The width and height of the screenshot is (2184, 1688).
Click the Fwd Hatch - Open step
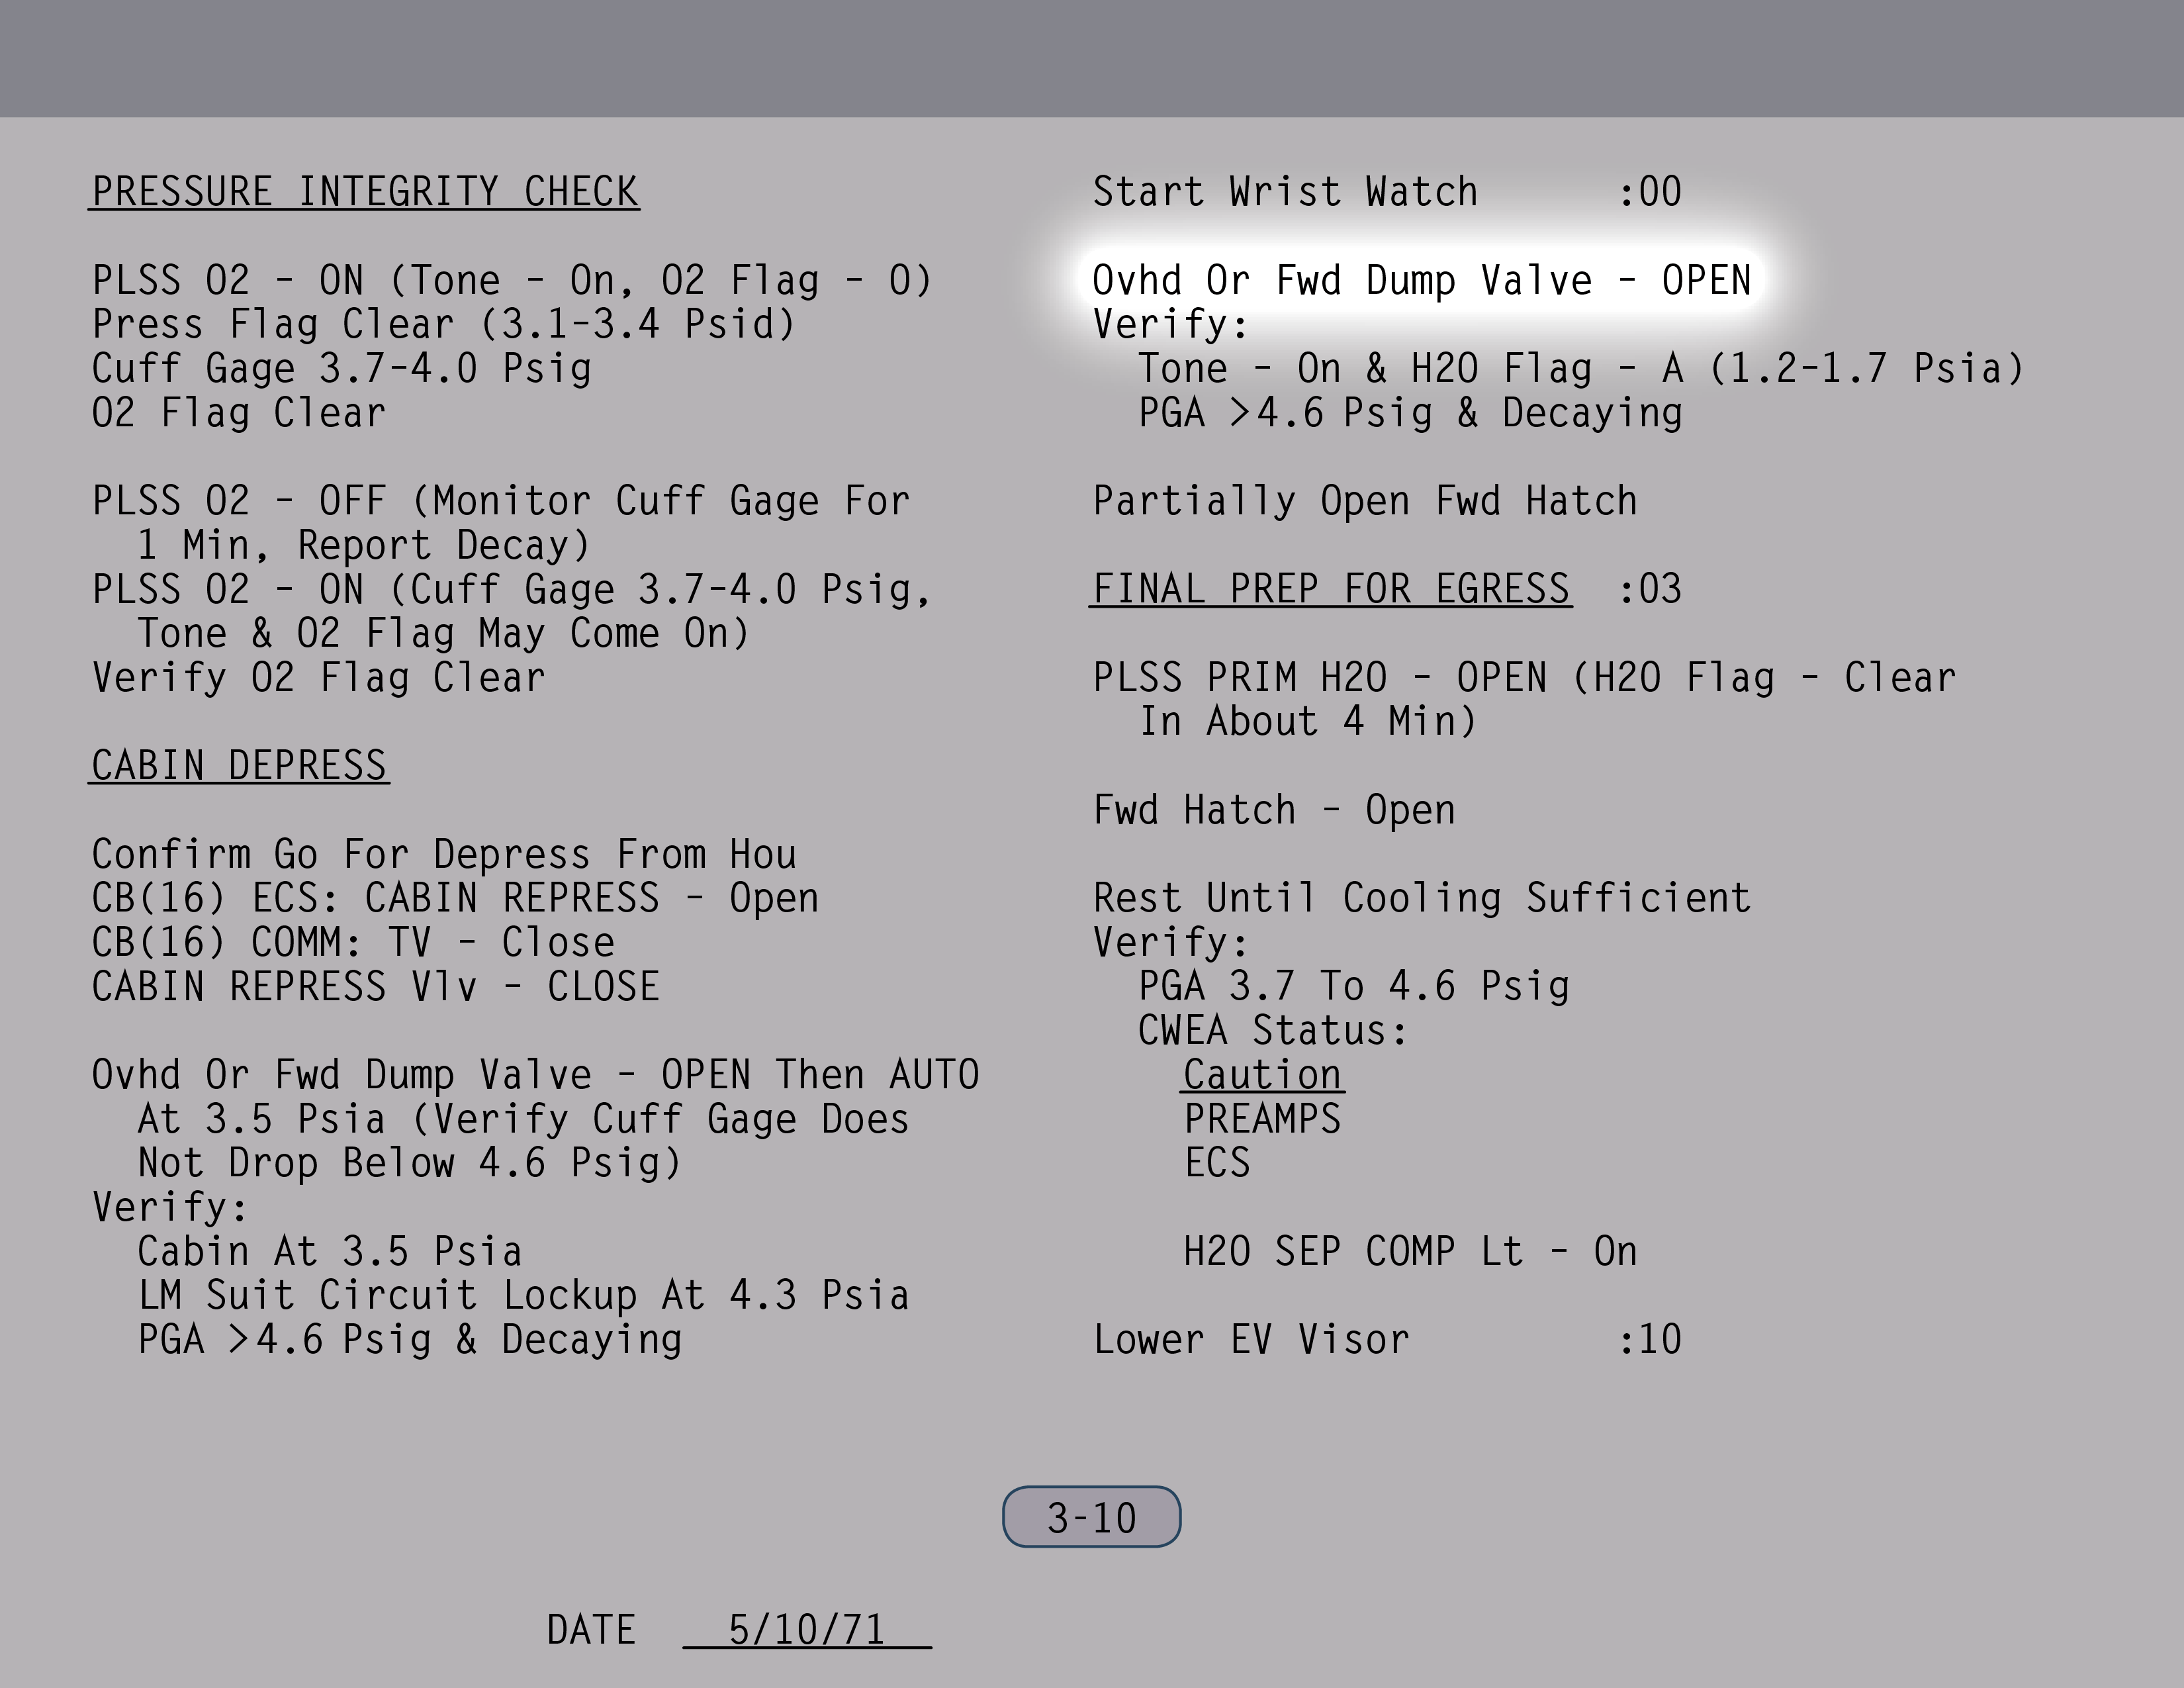pos(1274,810)
